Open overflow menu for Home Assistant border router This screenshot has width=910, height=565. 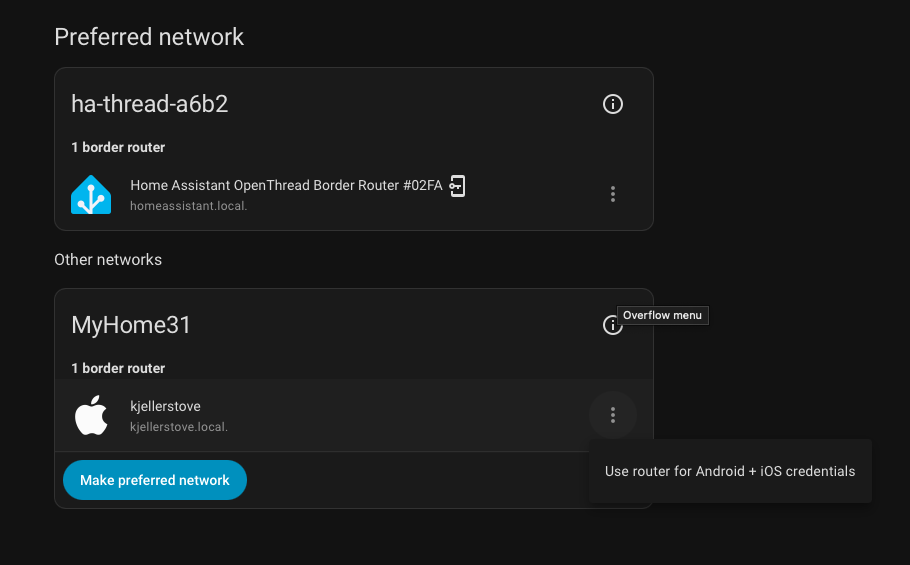coord(613,194)
